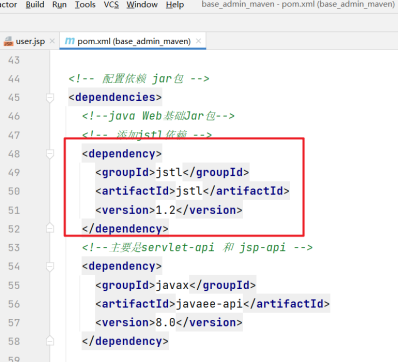Click the version 1.2 value
This screenshot has height=362, width=399.
166,210
